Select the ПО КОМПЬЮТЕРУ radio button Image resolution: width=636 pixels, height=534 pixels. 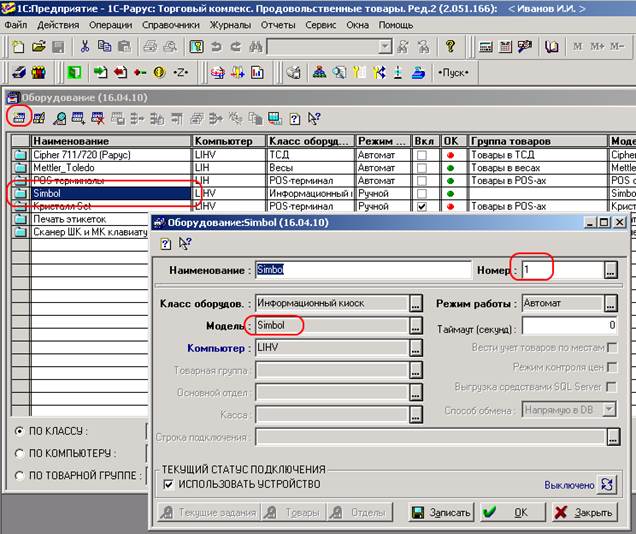(21, 453)
